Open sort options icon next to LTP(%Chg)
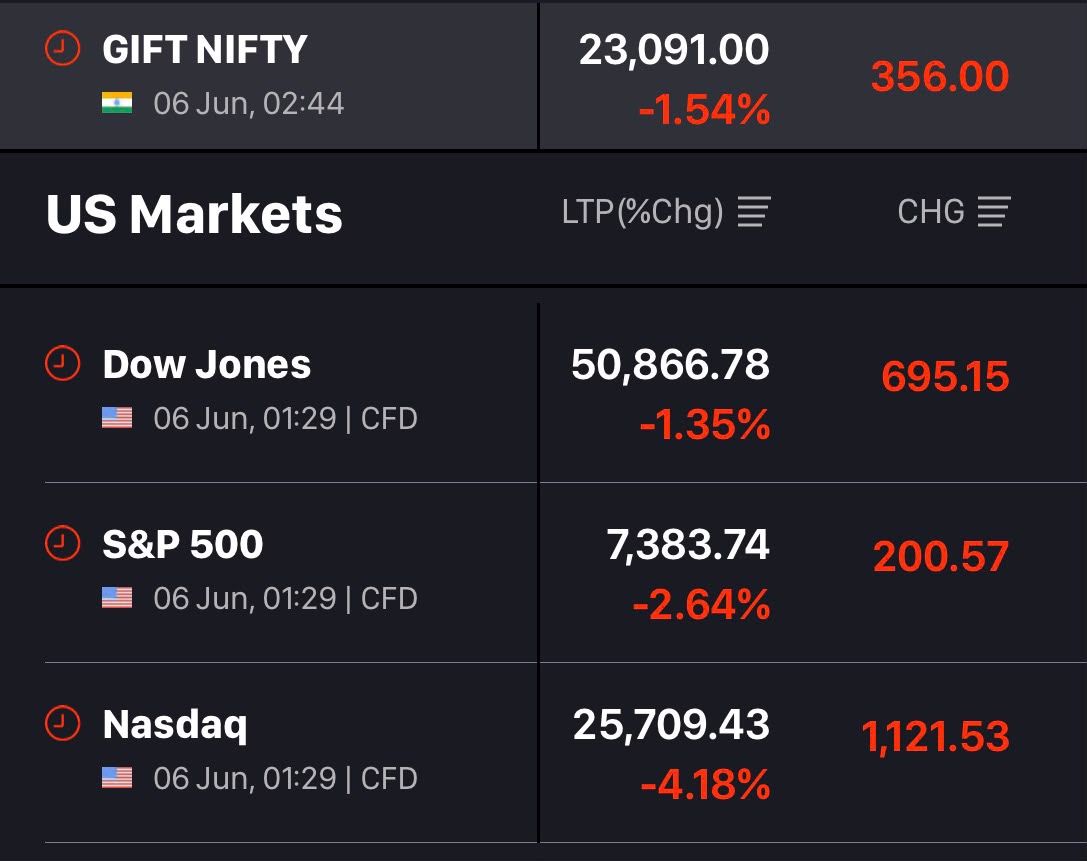 click(x=754, y=211)
